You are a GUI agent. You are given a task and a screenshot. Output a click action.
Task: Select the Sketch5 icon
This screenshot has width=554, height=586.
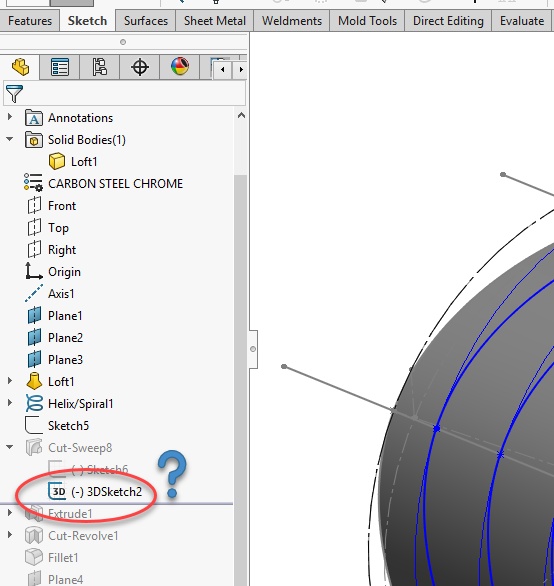click(x=34, y=426)
